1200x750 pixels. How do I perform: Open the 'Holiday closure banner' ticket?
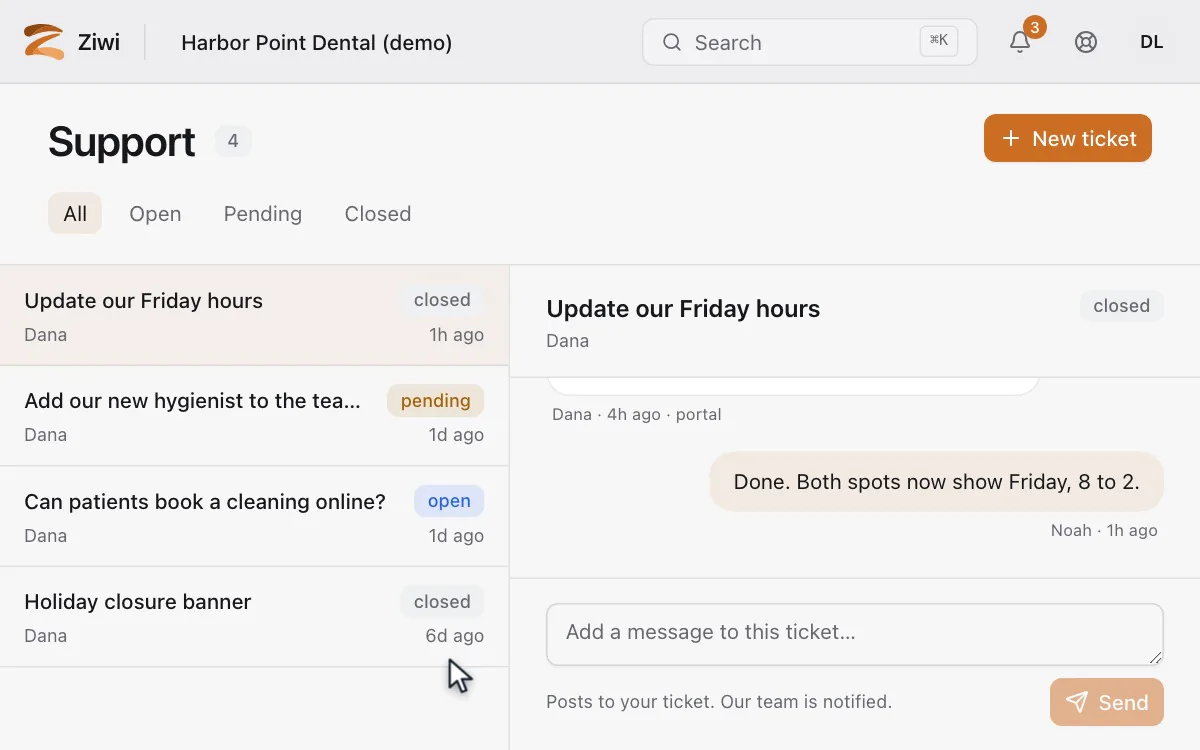(x=254, y=617)
